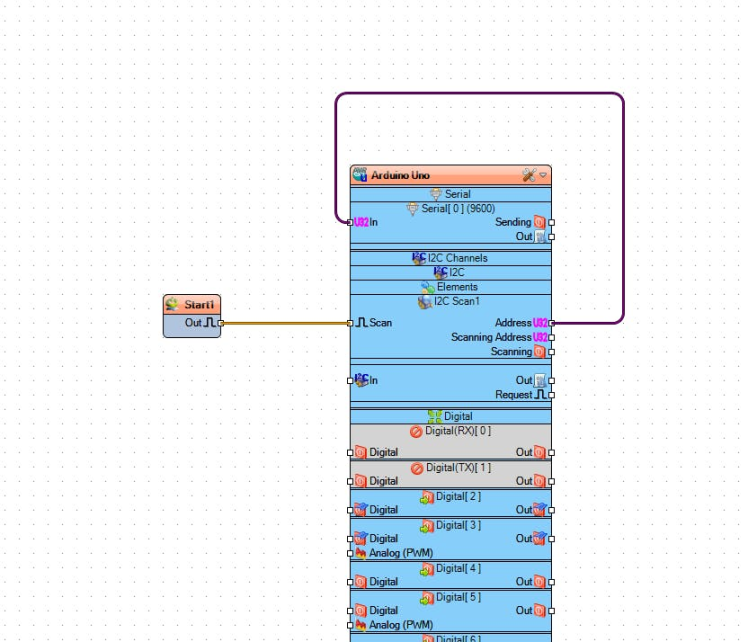Select the I2C Channels icon
748x642 pixels.
(x=419, y=258)
